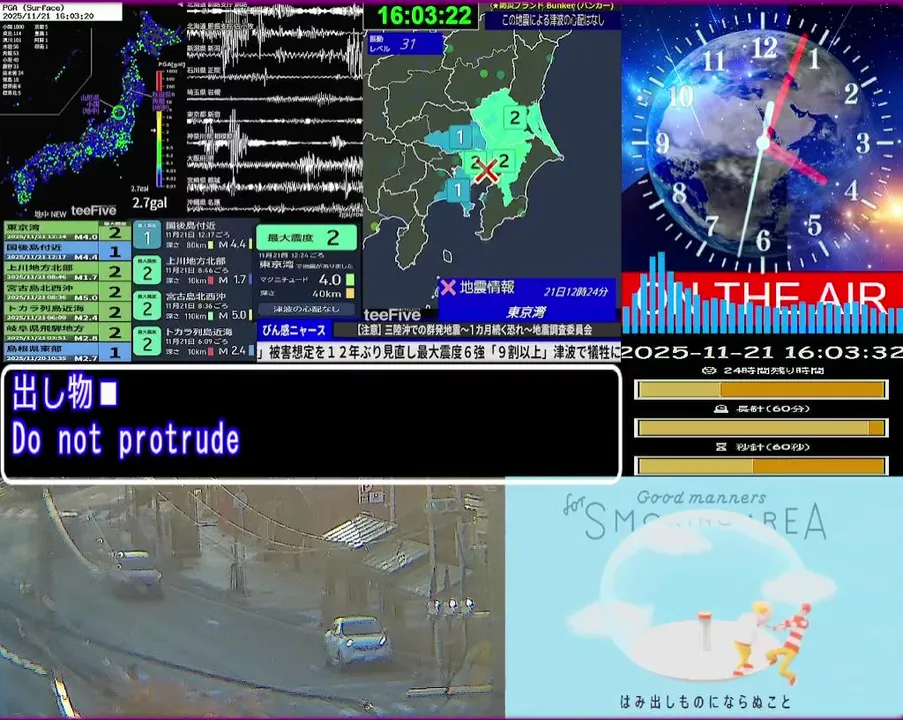This screenshot has width=903, height=720.
Task: Click the clock icon beside 248時間残り時間
Action: [710, 370]
